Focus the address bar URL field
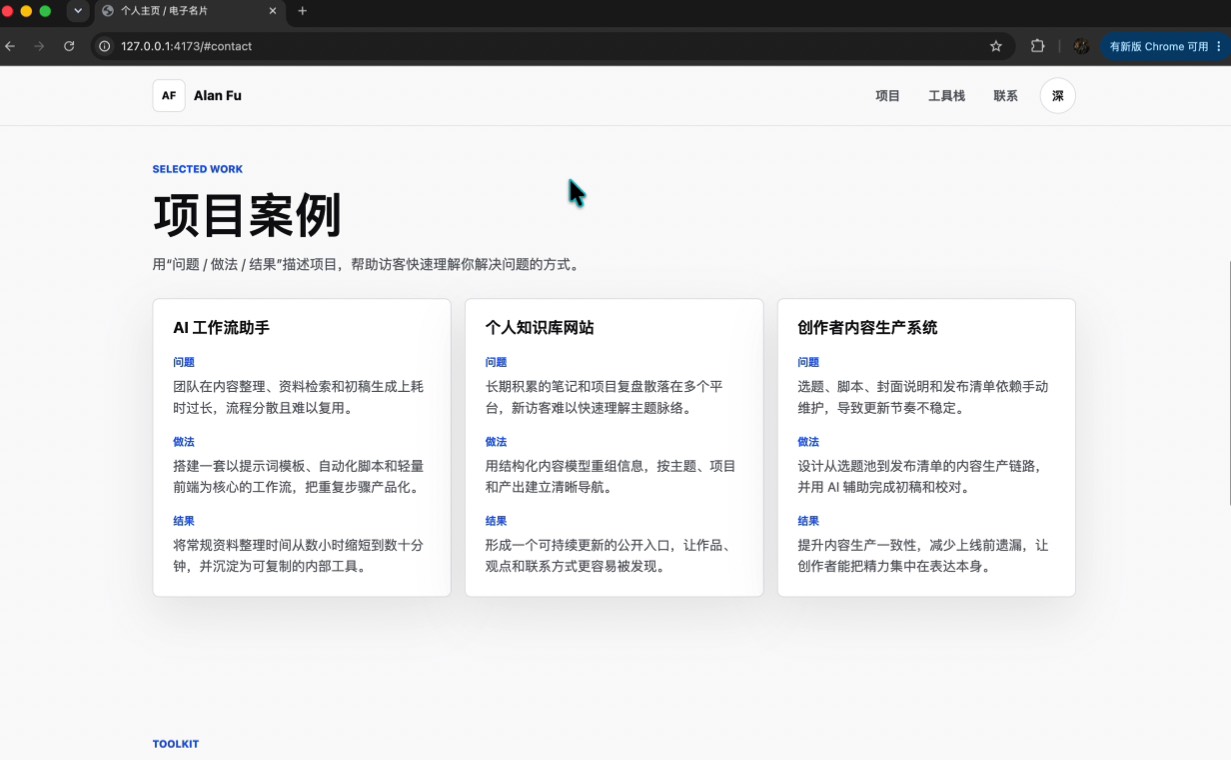This screenshot has height=760, width=1231. (x=550, y=46)
